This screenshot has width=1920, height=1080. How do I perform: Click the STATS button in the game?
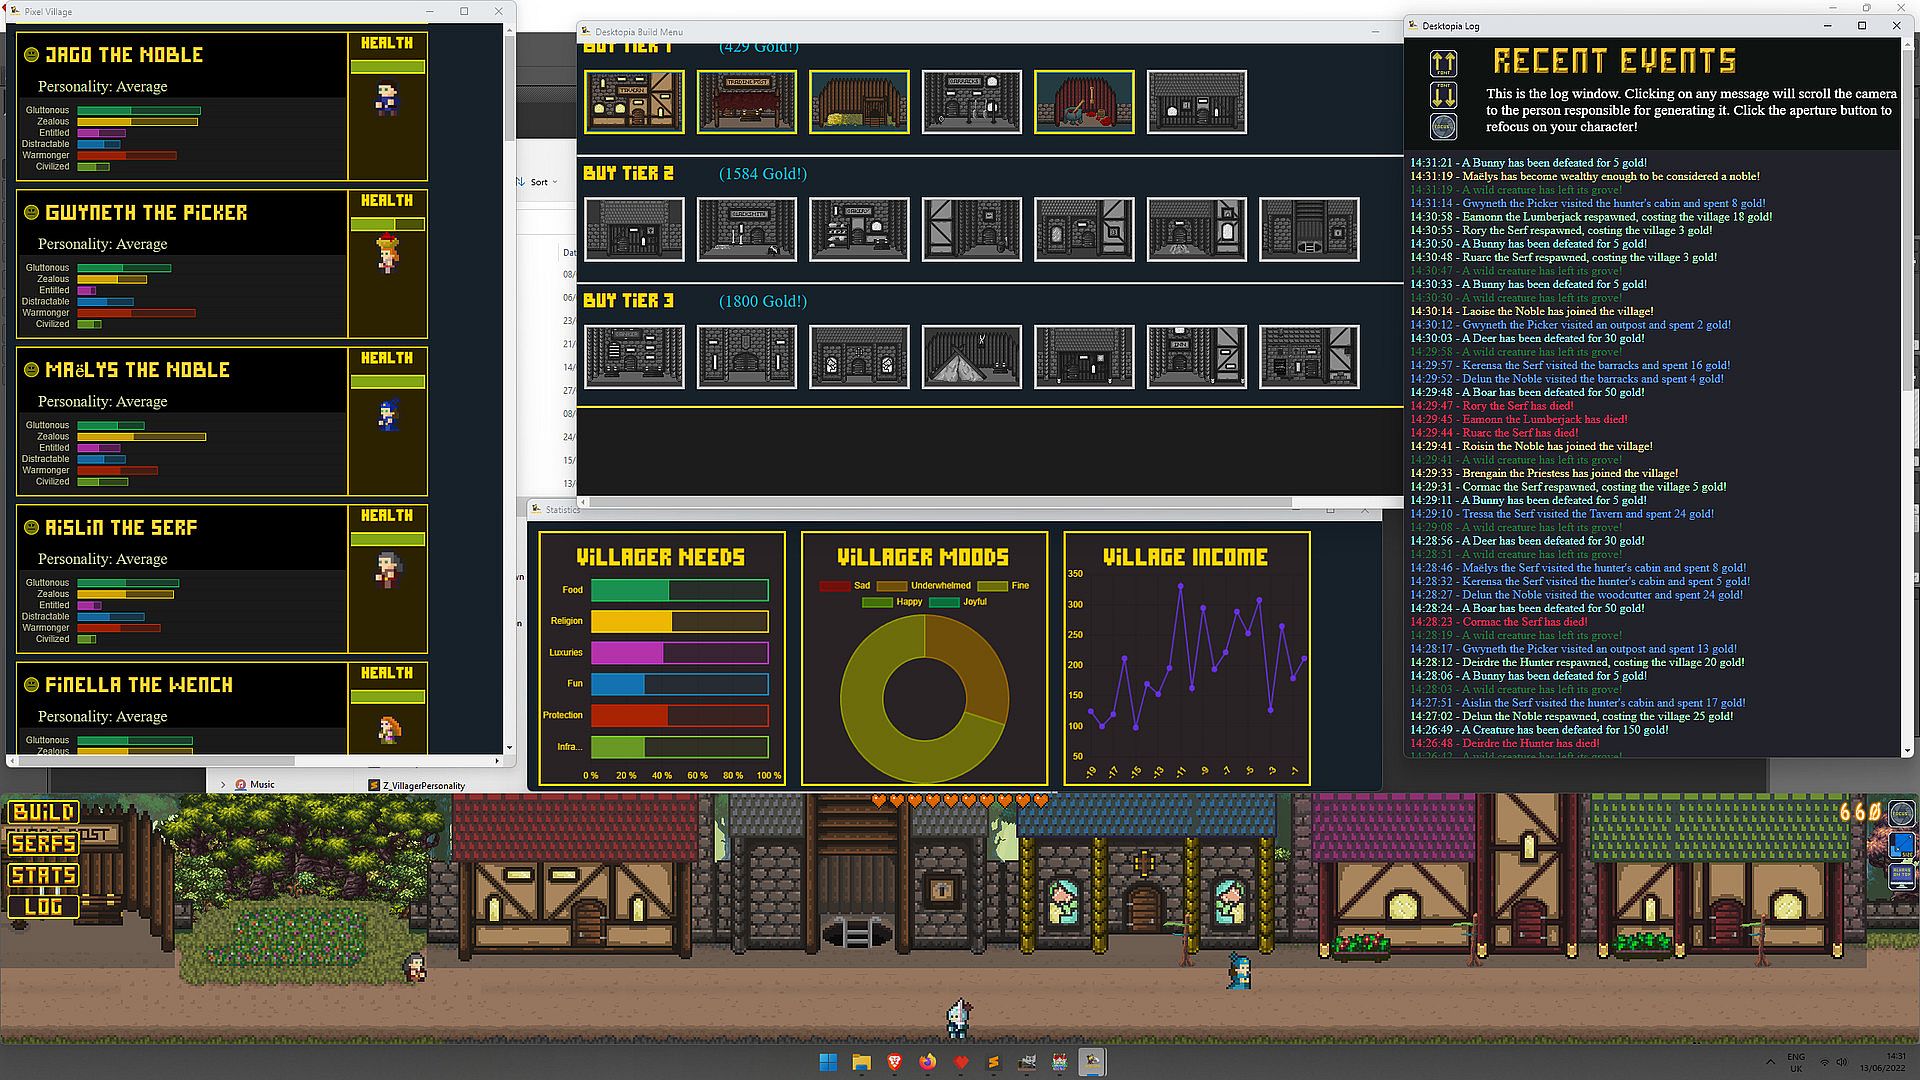coord(43,876)
